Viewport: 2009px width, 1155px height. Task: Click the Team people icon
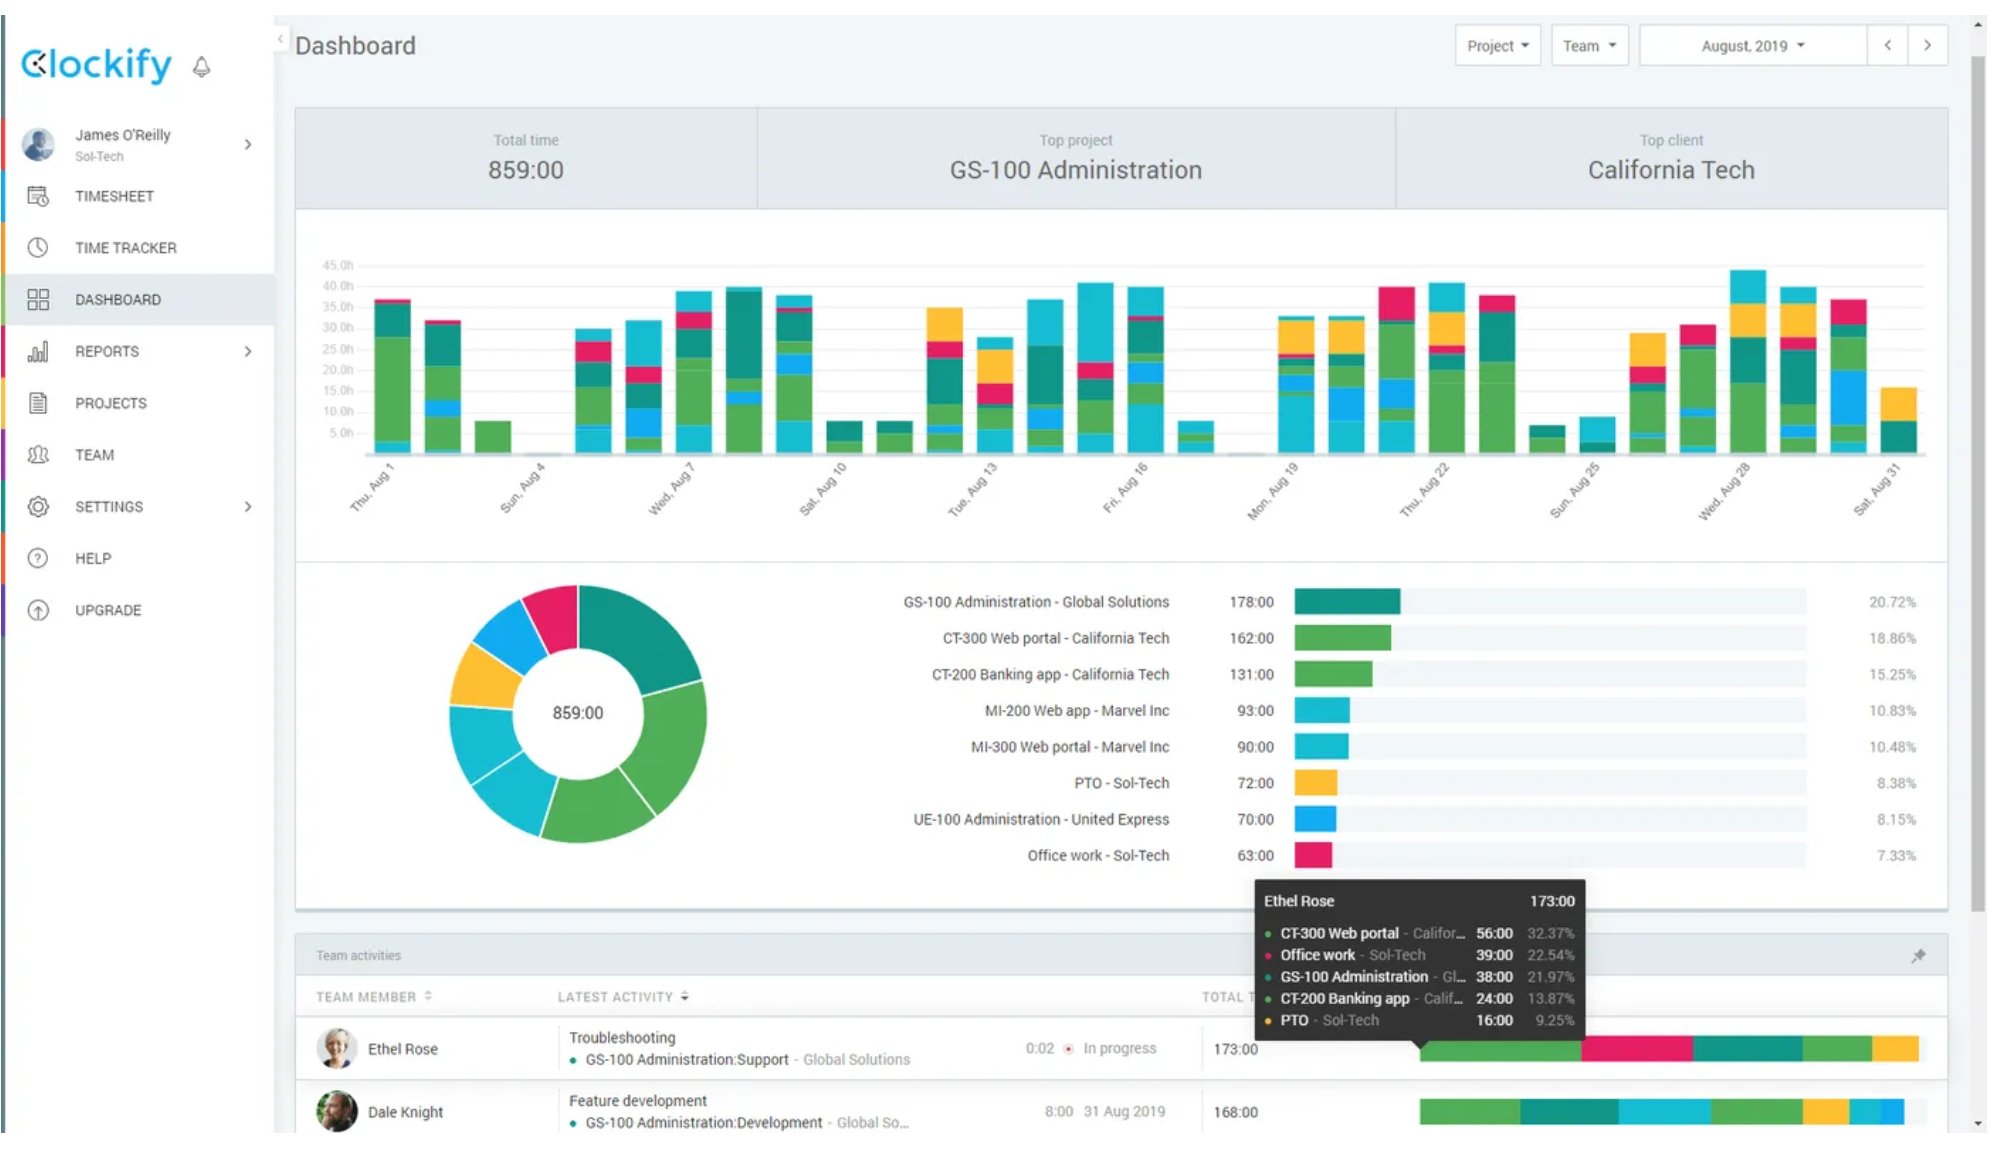(x=38, y=455)
